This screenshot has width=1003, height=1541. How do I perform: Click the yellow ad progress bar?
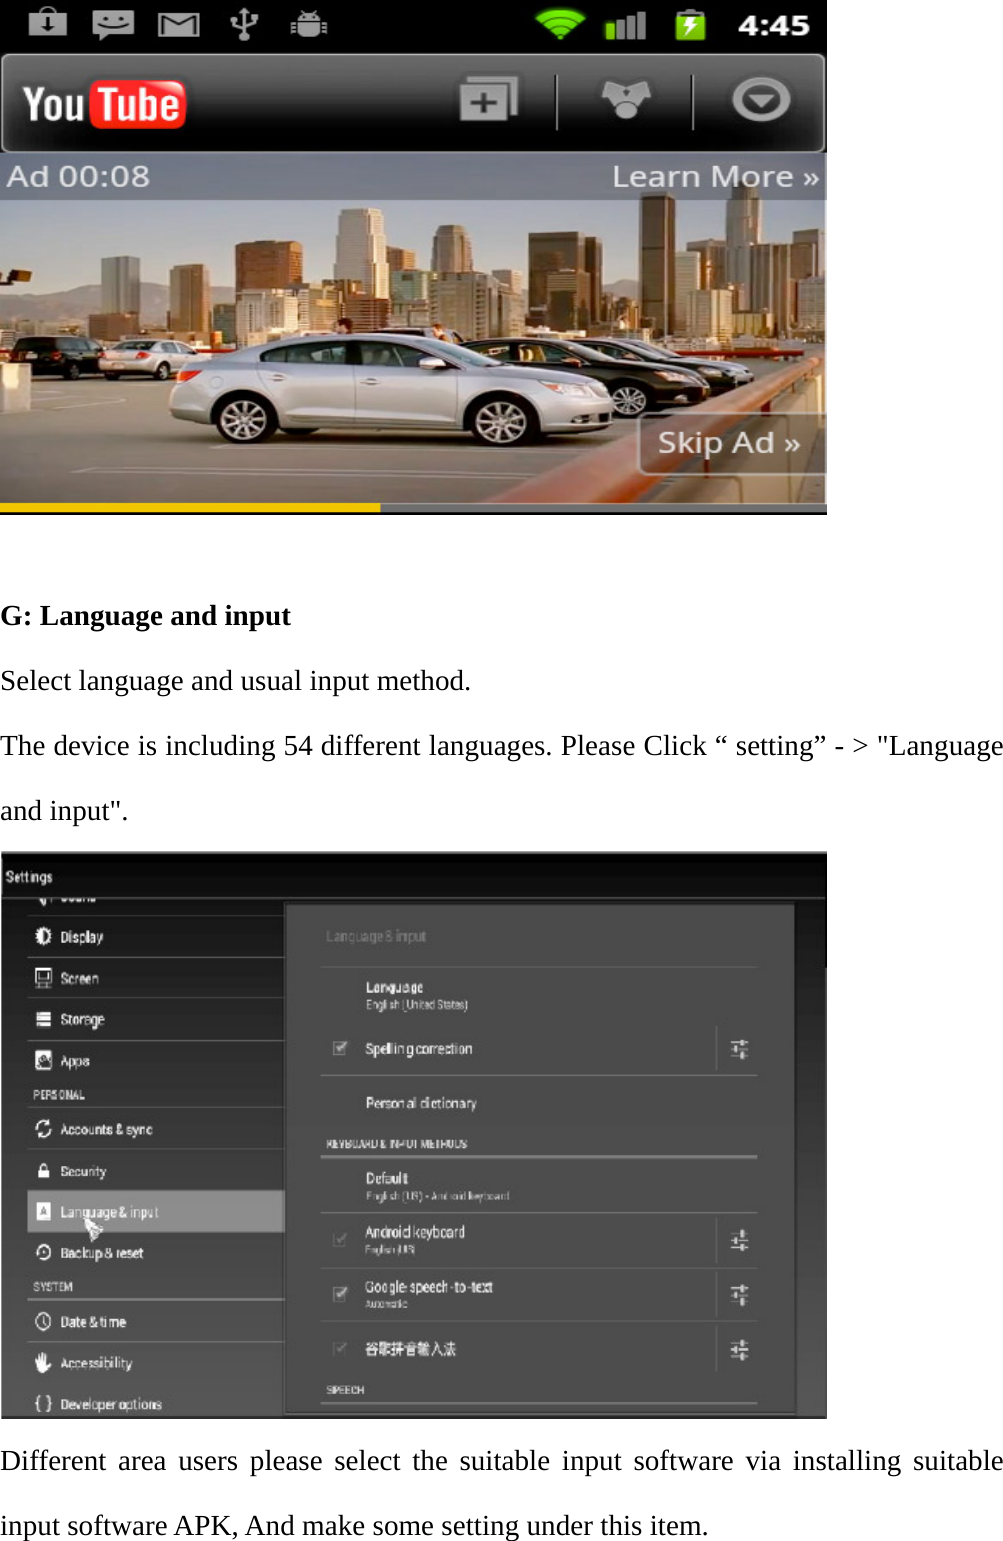(x=190, y=507)
